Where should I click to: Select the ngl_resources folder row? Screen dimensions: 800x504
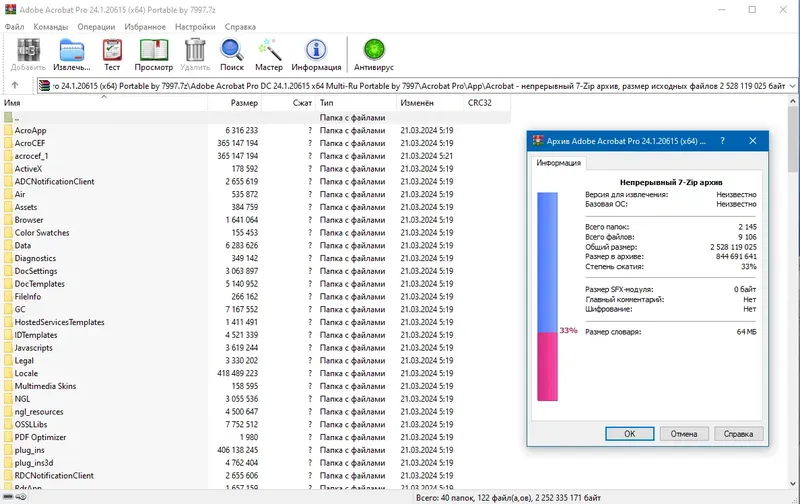(x=256, y=412)
